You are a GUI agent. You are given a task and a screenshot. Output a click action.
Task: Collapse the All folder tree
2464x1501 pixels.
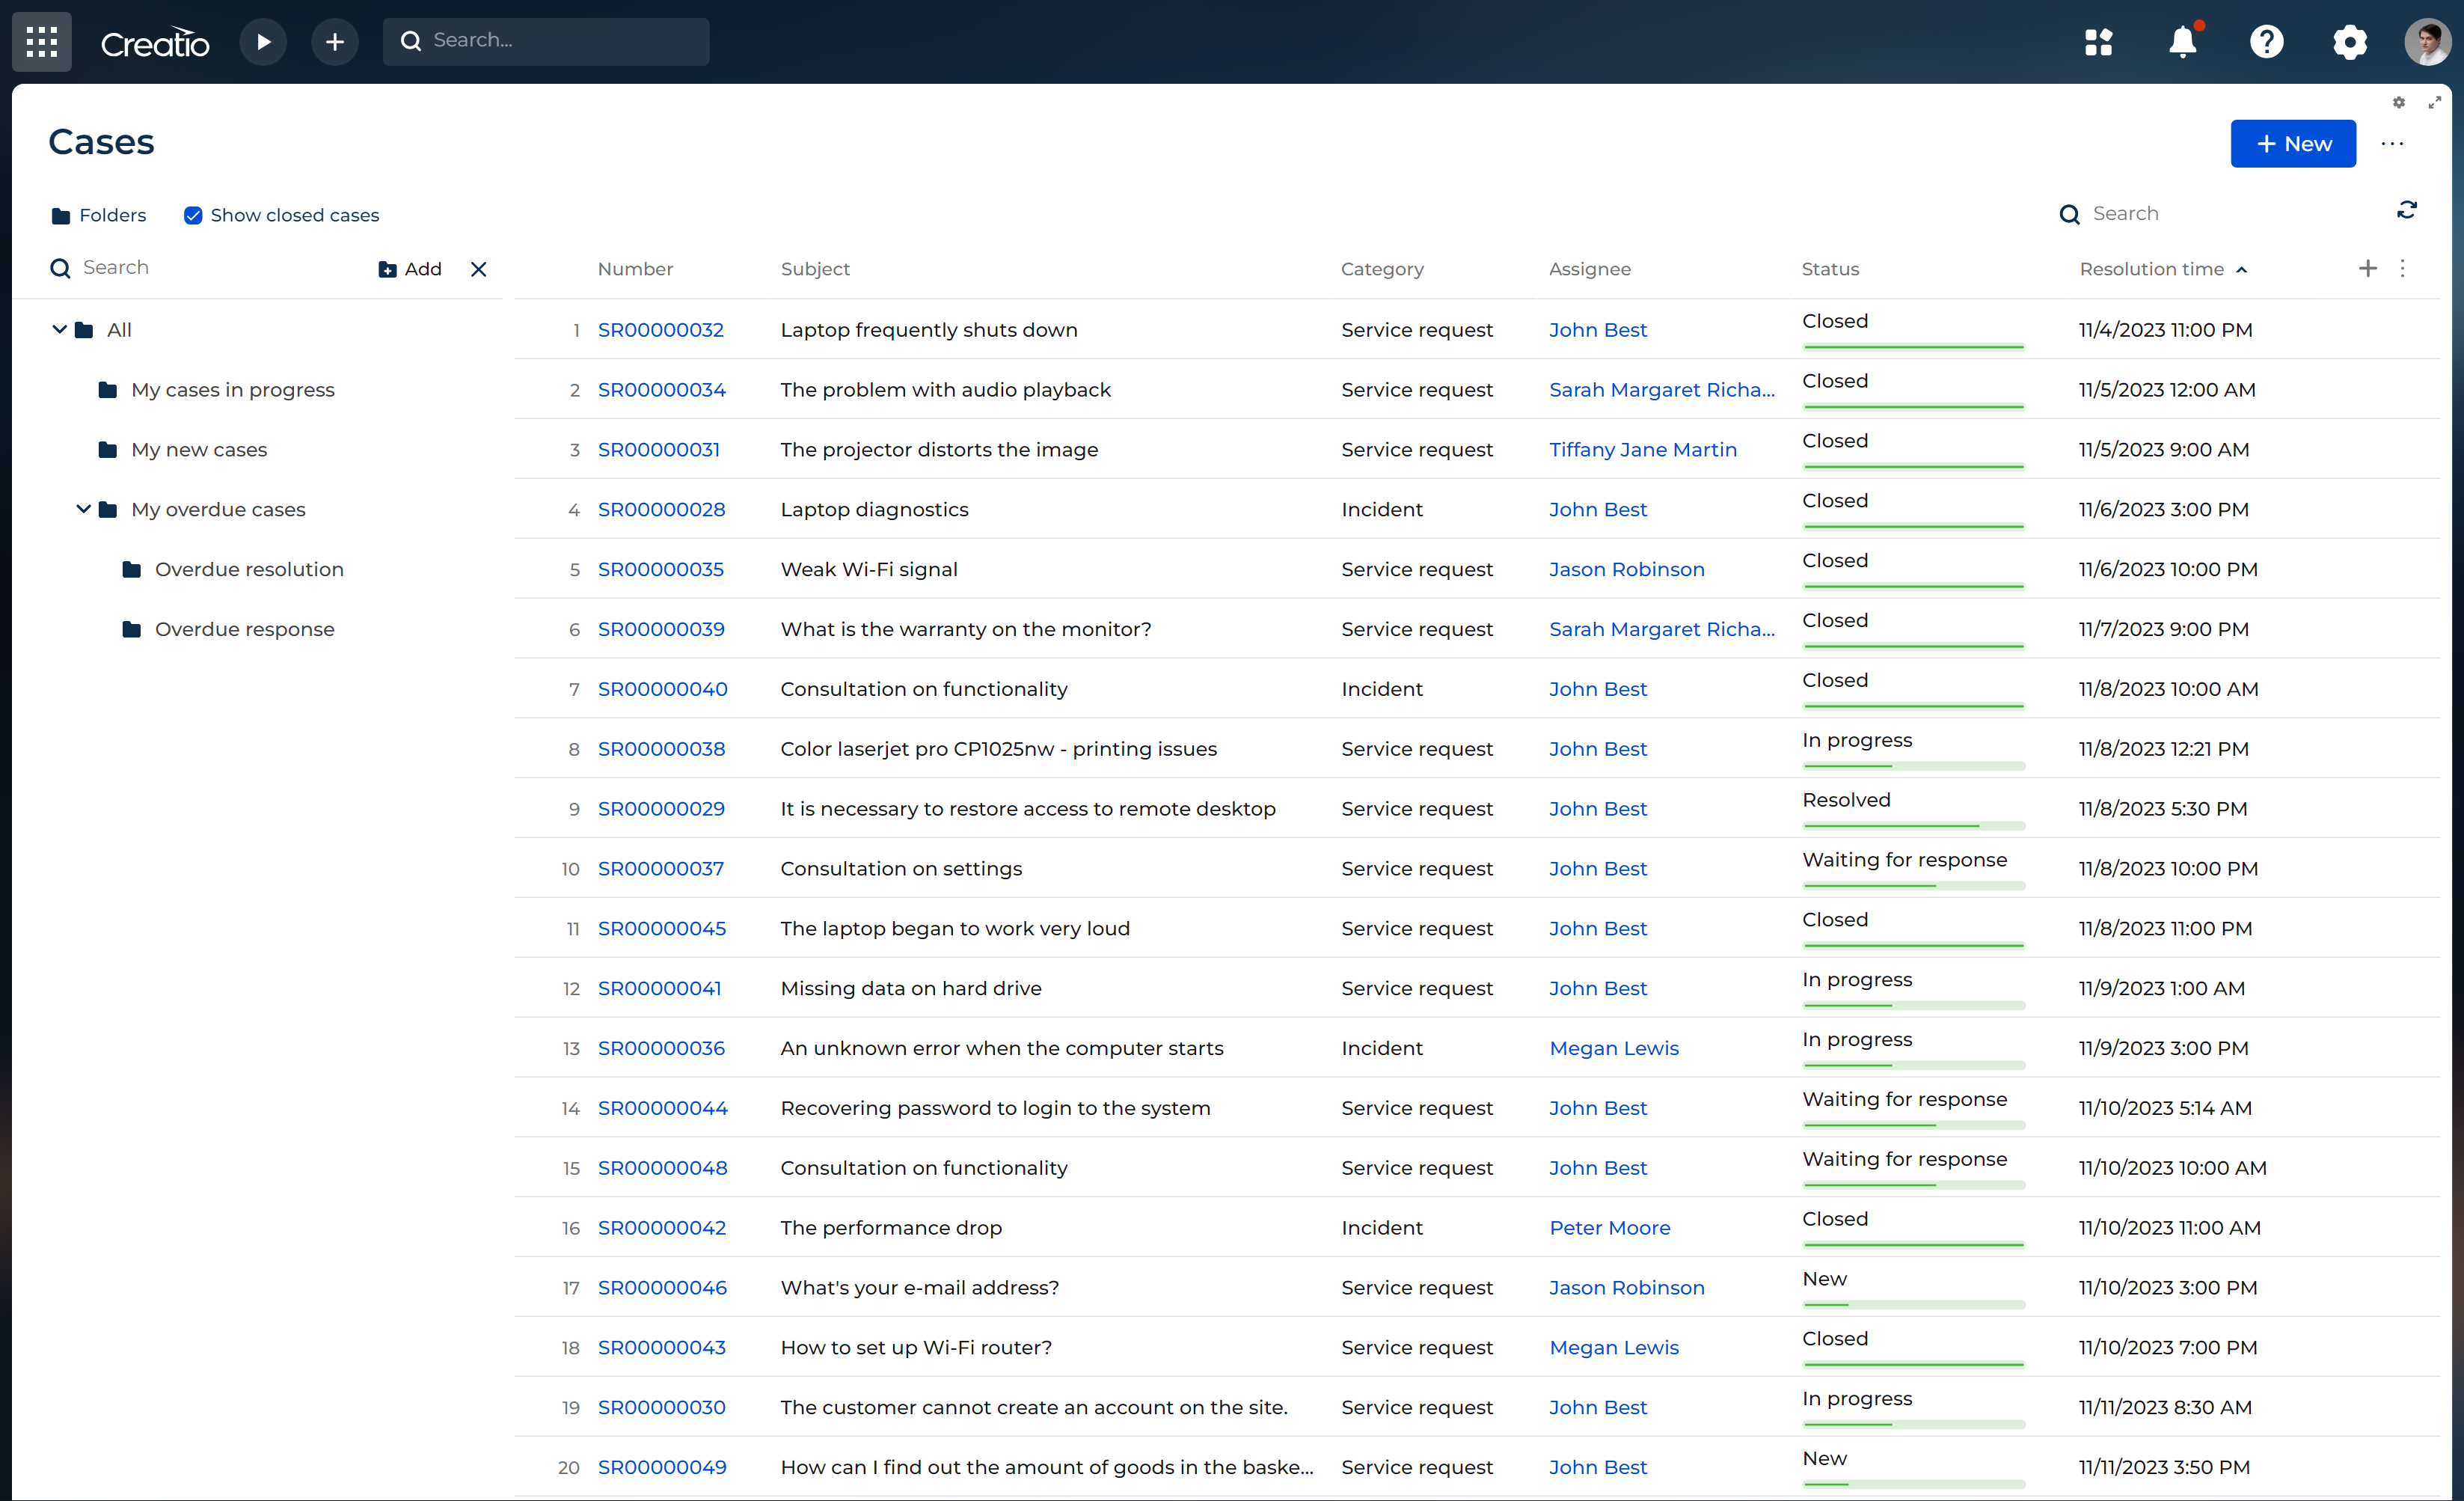click(59, 329)
